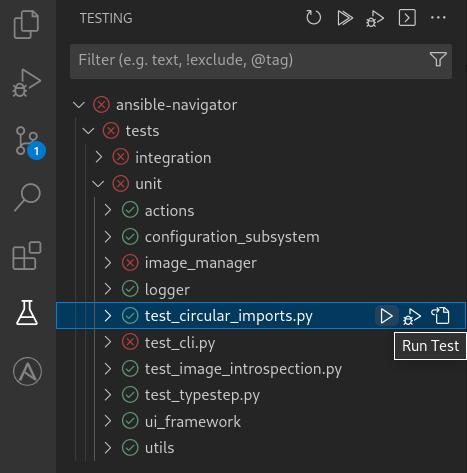467x473 pixels.
Task: Collapse the ansible-navigator root node
Action: pos(79,105)
